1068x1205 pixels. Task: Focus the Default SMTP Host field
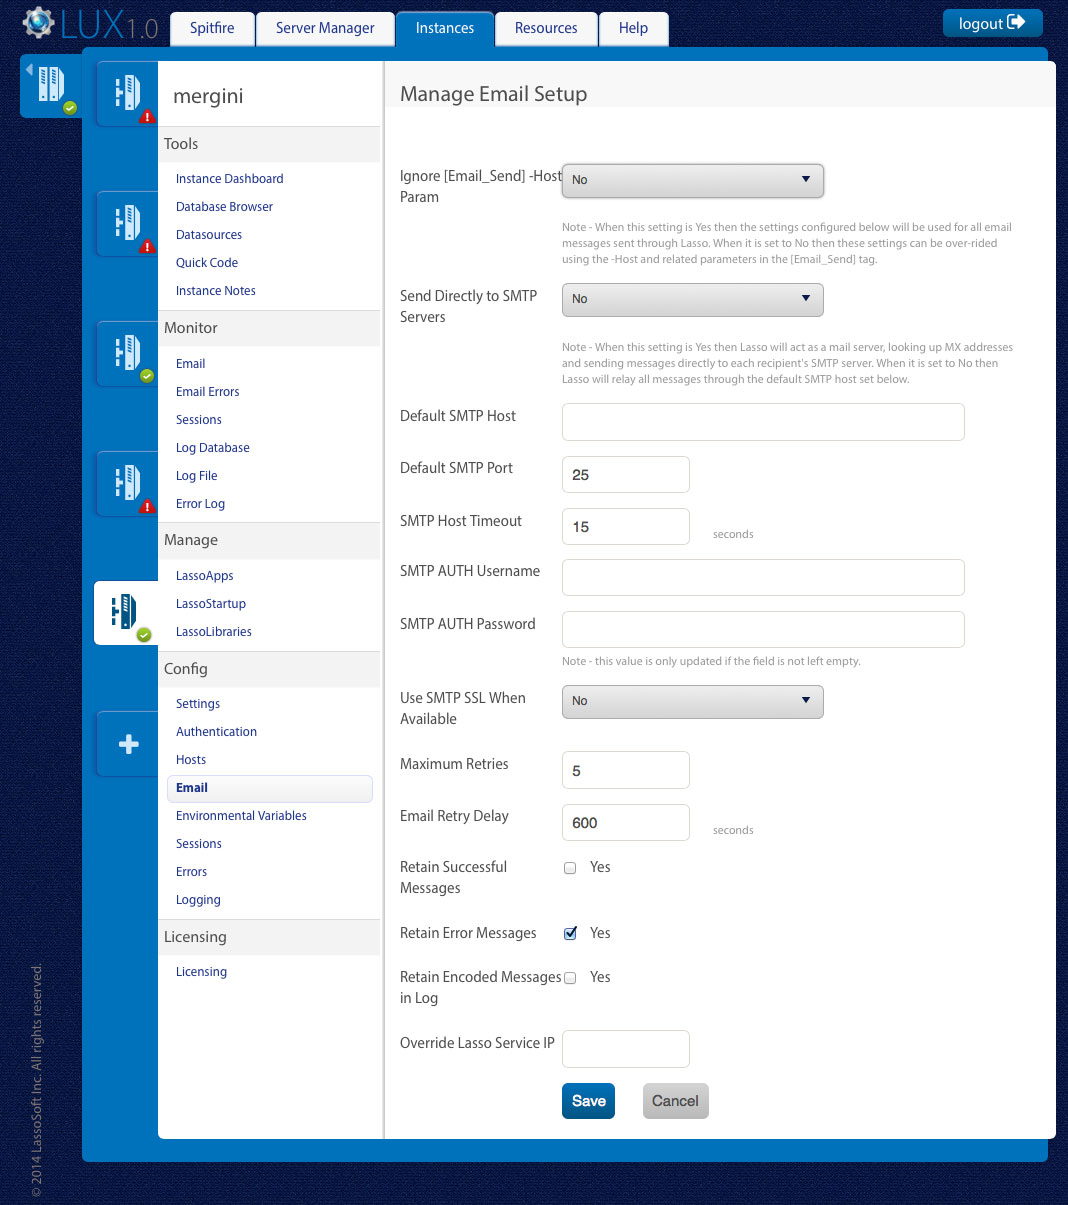(x=763, y=422)
